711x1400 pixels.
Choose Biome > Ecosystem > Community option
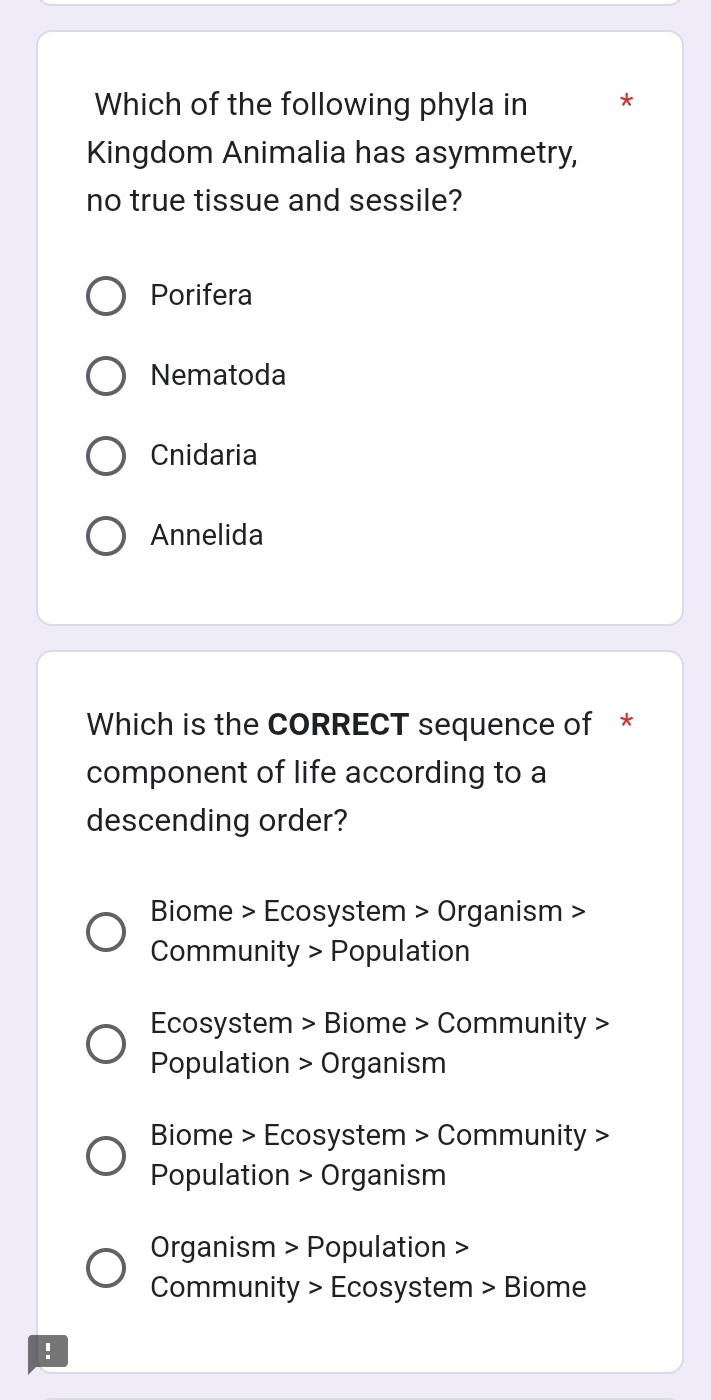106,1155
